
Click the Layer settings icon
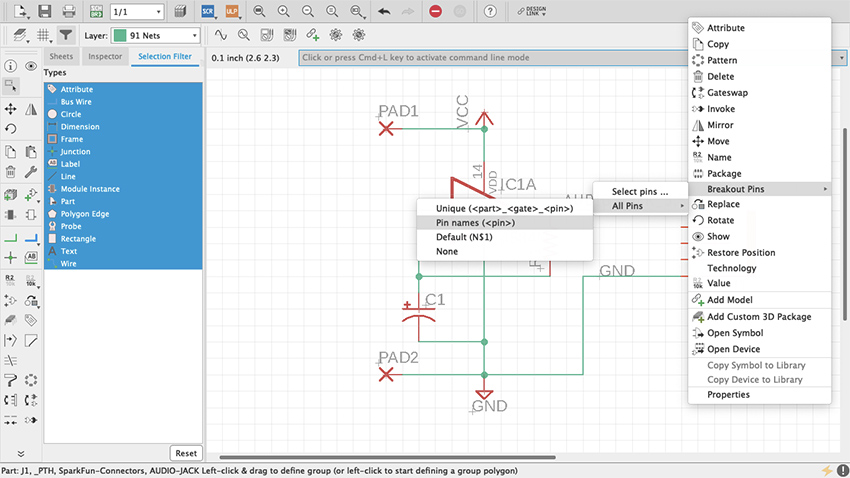[x=20, y=35]
